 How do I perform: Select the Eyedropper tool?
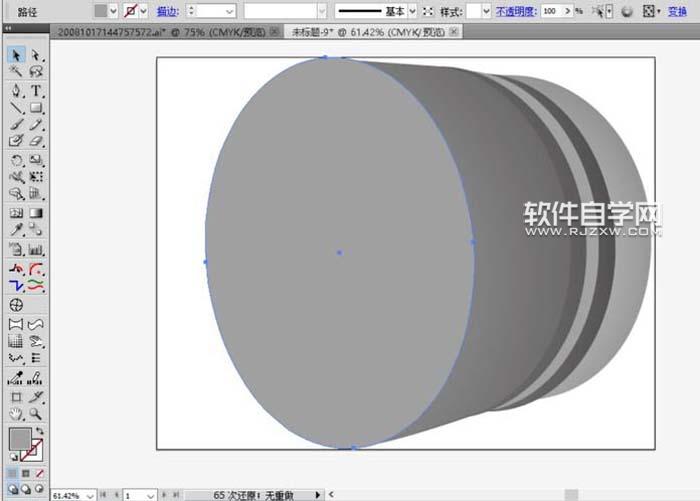(x=16, y=230)
